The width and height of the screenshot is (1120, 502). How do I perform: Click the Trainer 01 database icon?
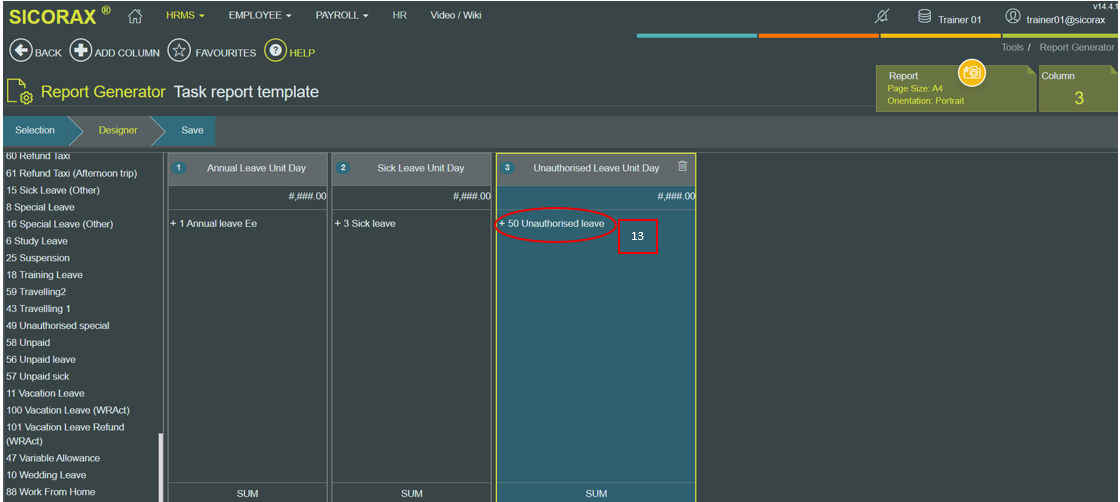(924, 16)
